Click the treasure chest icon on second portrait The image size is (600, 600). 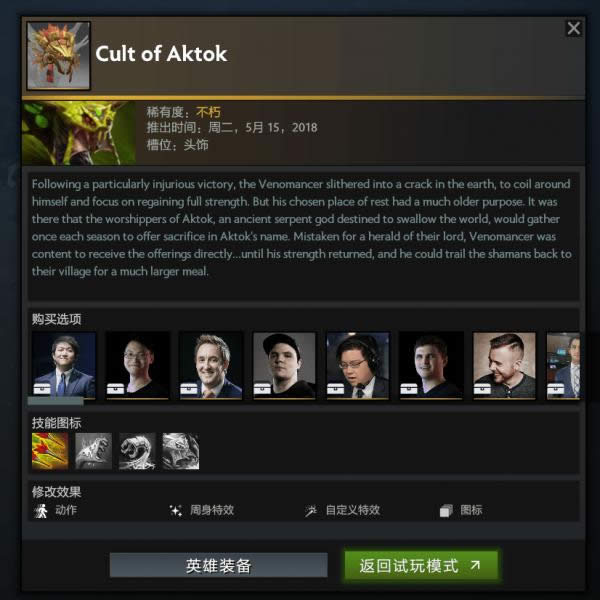click(115, 388)
